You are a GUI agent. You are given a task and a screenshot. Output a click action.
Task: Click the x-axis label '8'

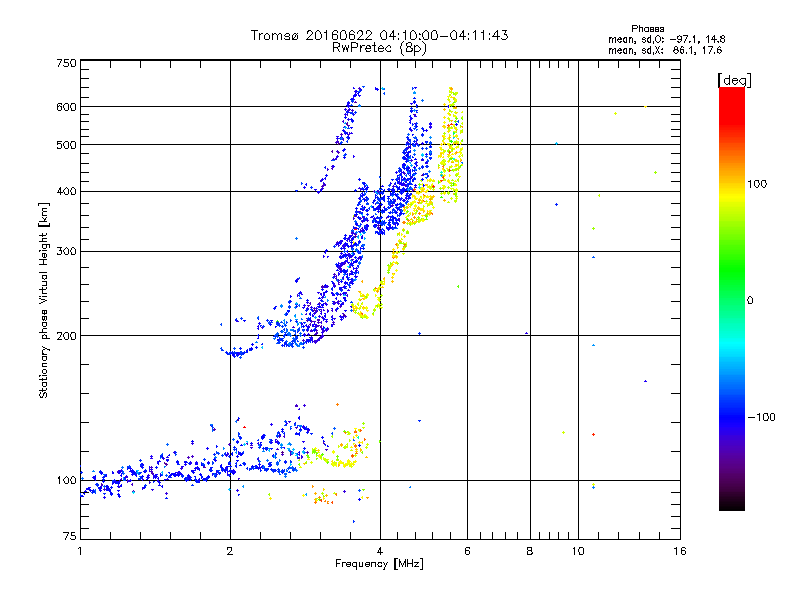[530, 551]
